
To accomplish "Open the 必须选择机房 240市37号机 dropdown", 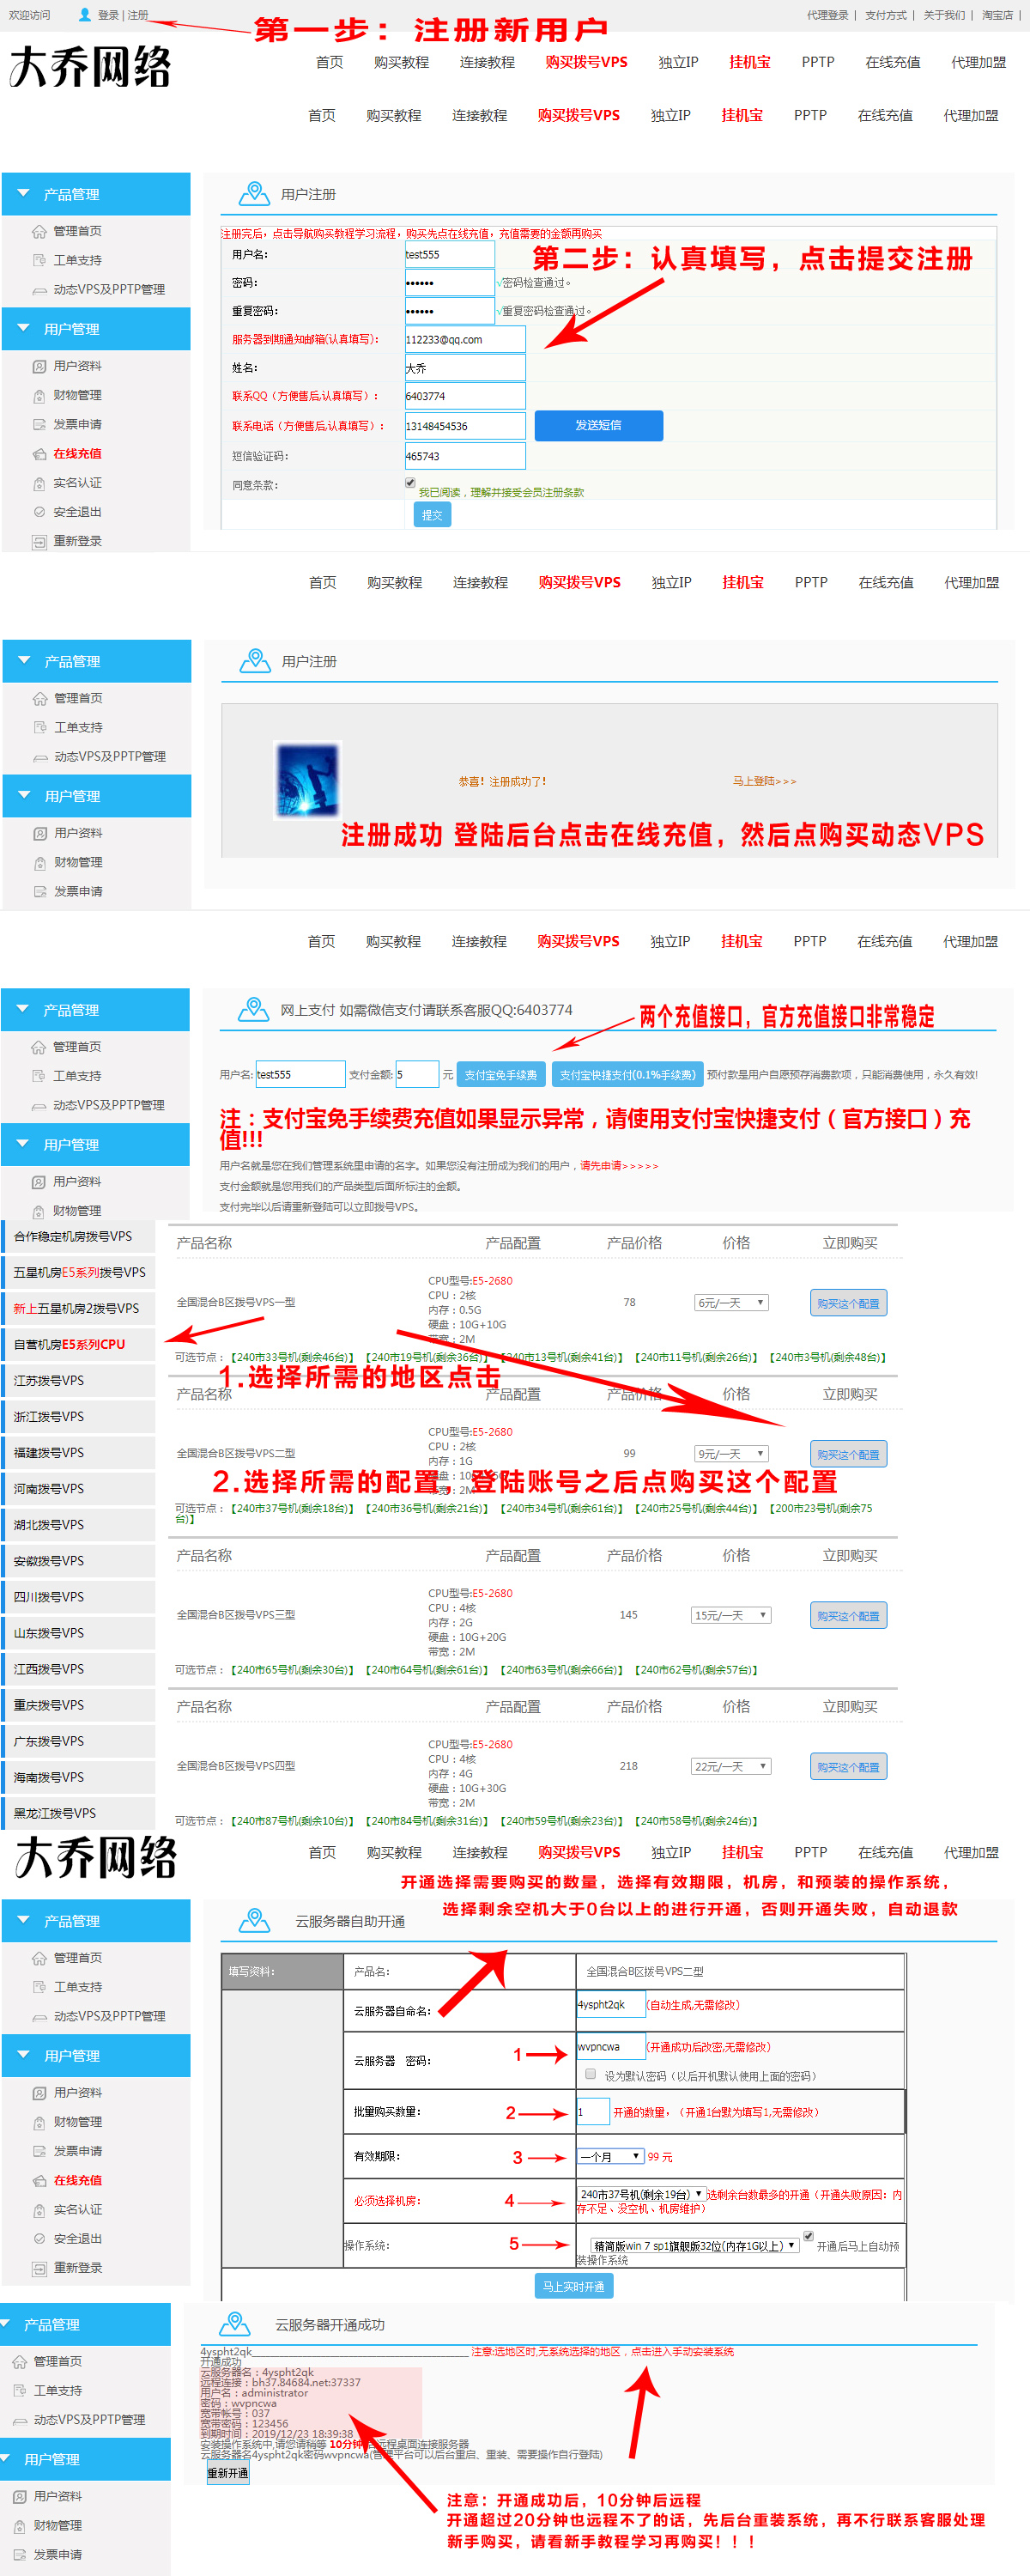I will [641, 2194].
